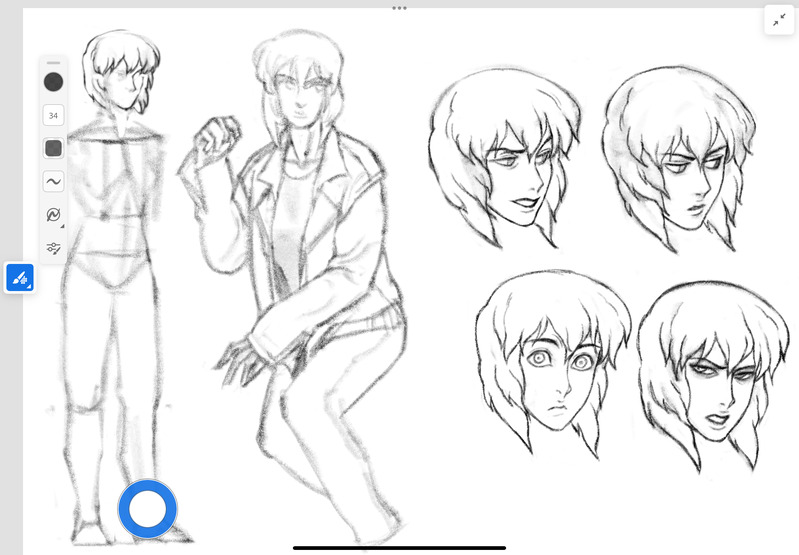Tap the blue touch shortcut circle
This screenshot has width=799, height=555.
tap(147, 509)
